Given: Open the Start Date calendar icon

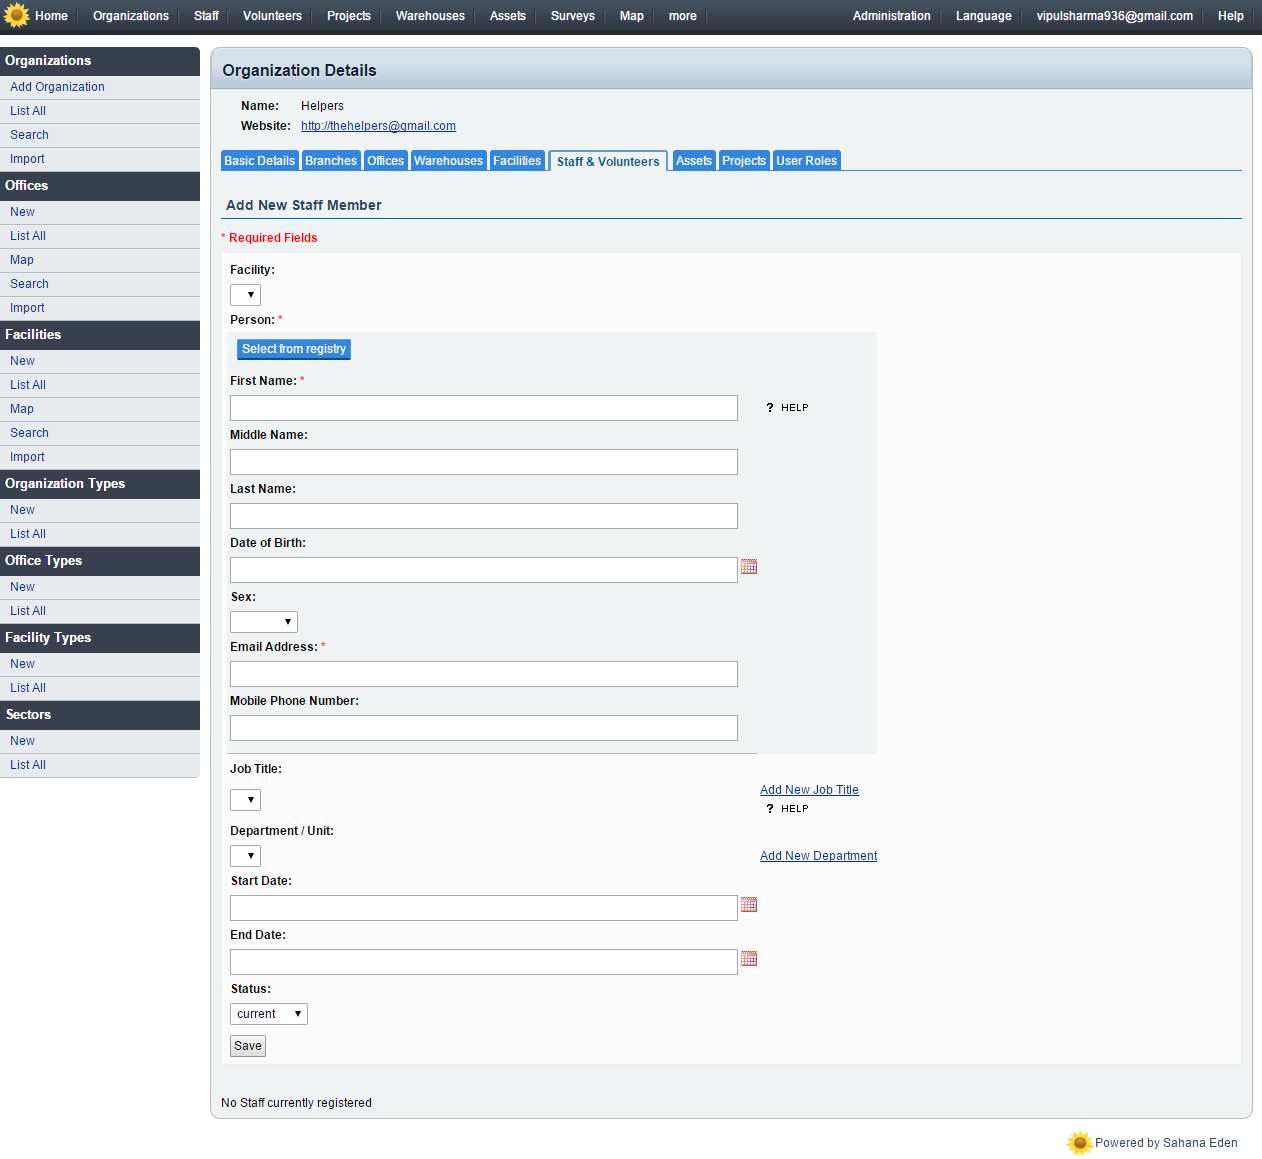Looking at the screenshot, I should click(x=749, y=905).
